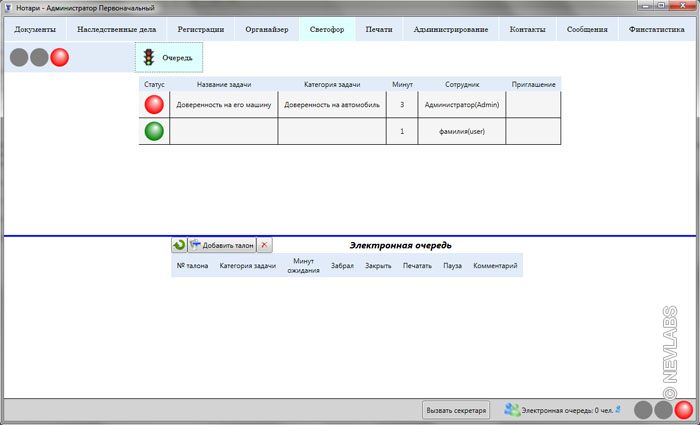Image resolution: width=700 pixels, height=425 pixels.
Task: Click the traffic light Очередь icon
Action: tap(149, 58)
